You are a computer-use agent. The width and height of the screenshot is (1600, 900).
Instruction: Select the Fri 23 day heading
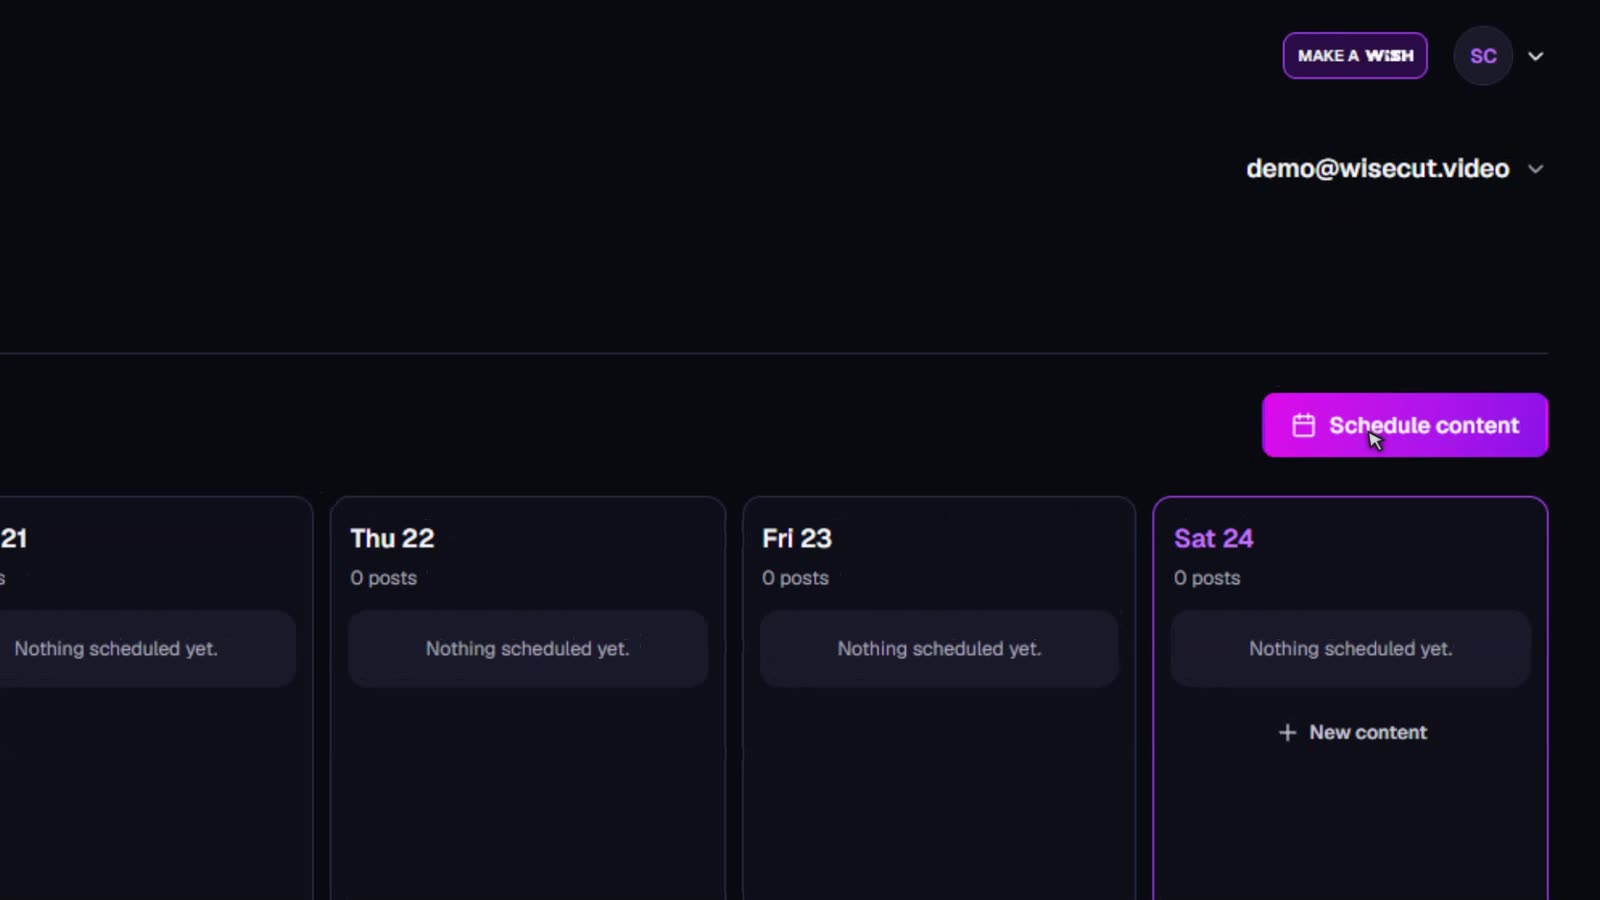pos(797,538)
